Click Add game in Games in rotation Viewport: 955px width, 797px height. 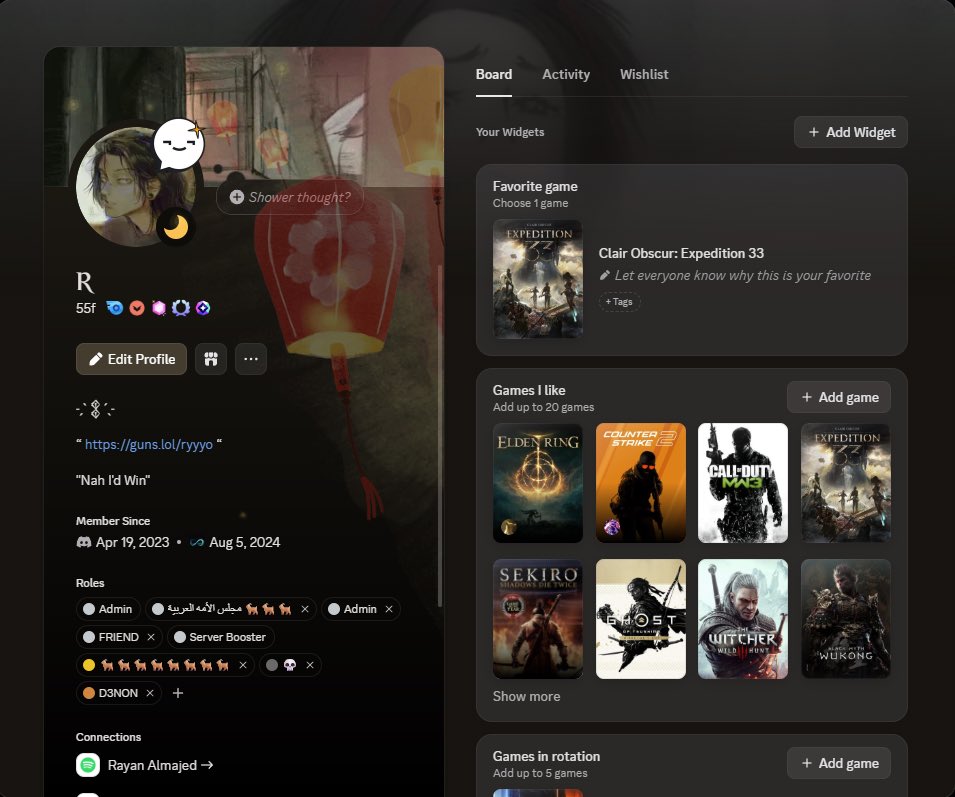839,764
